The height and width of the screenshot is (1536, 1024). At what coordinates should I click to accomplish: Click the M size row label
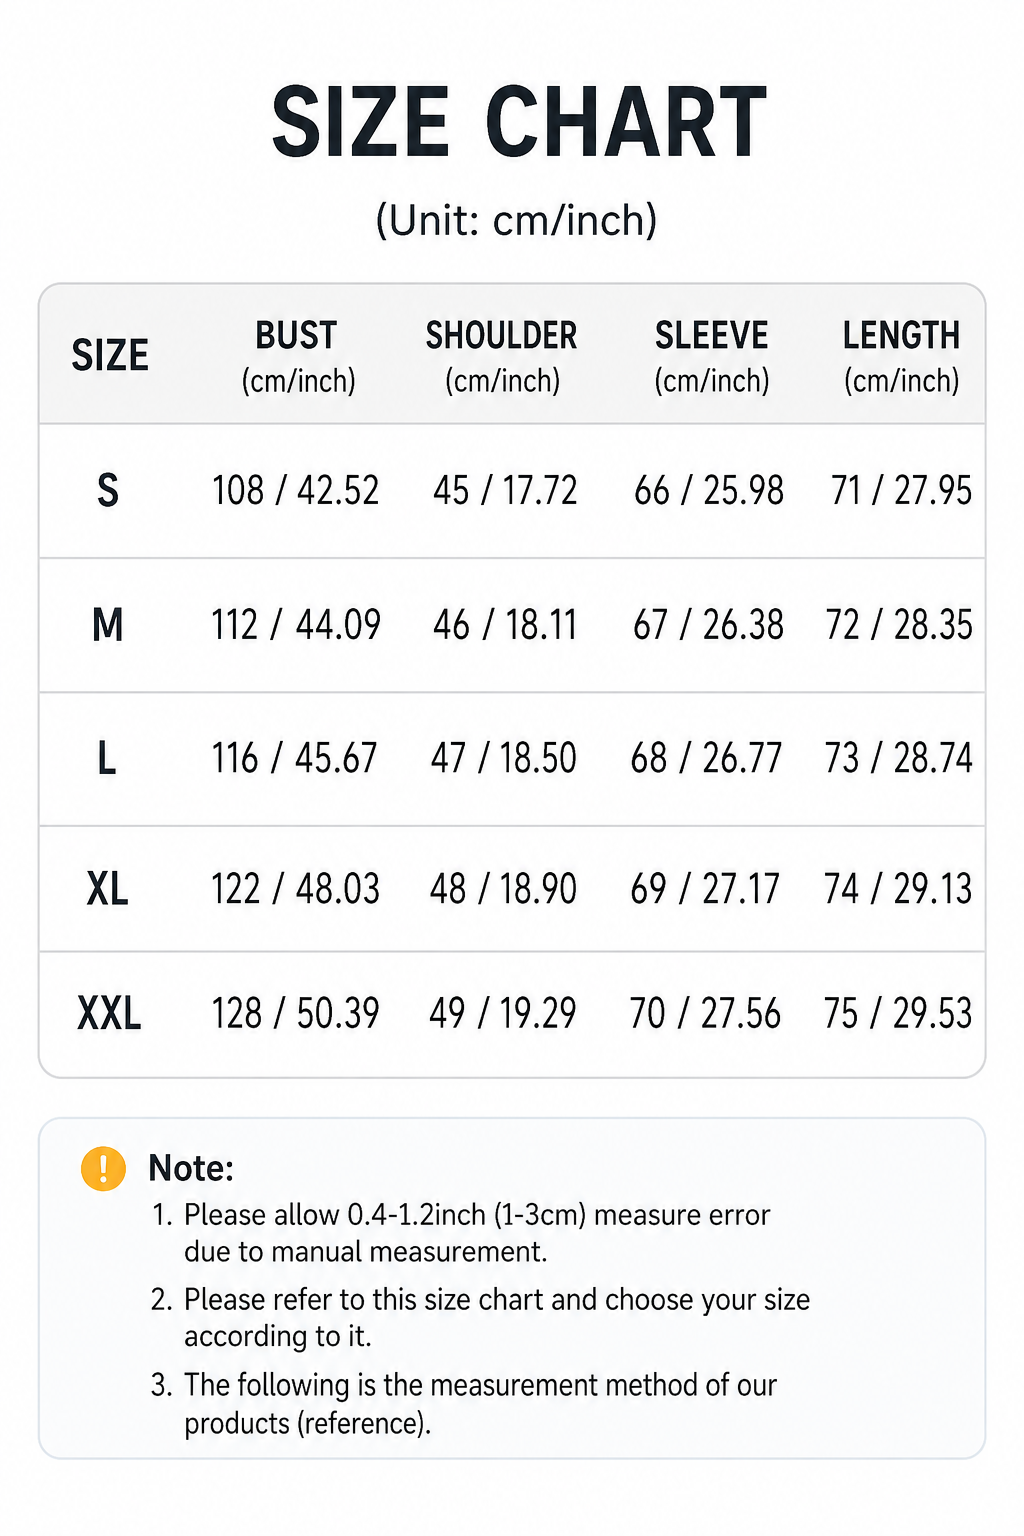108,625
